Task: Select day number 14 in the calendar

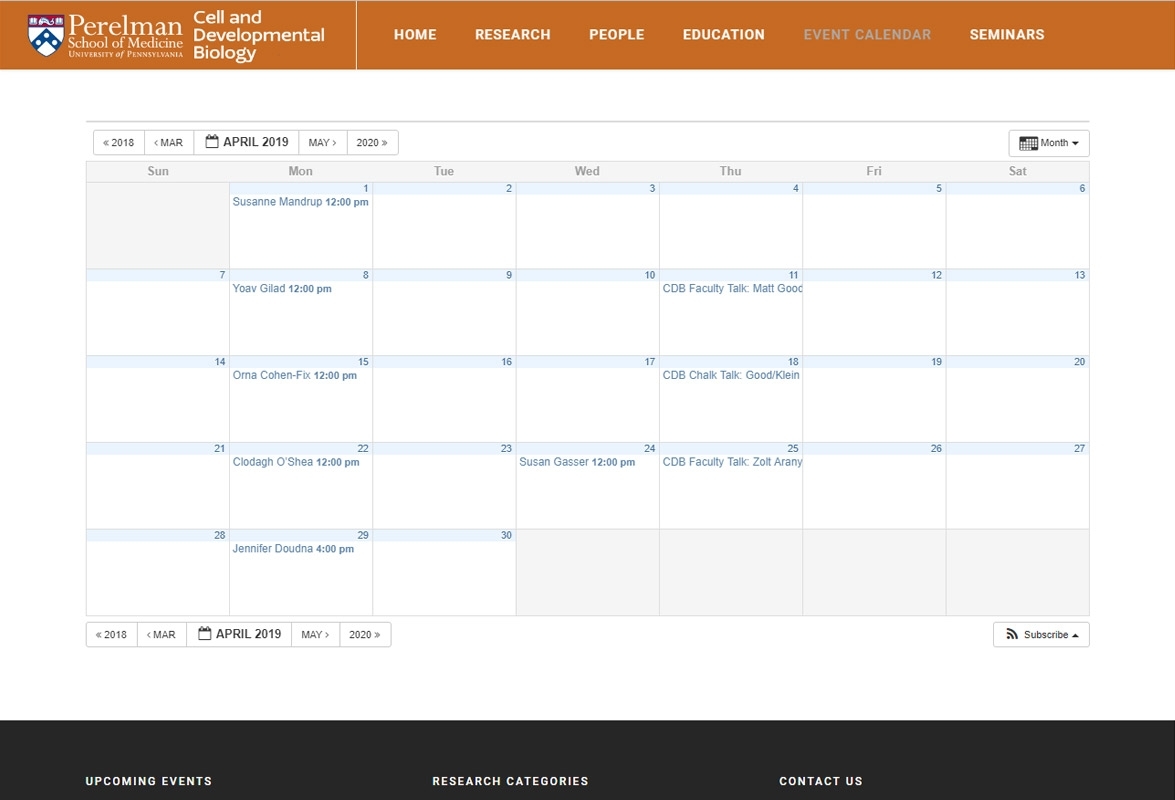Action: click(x=220, y=363)
